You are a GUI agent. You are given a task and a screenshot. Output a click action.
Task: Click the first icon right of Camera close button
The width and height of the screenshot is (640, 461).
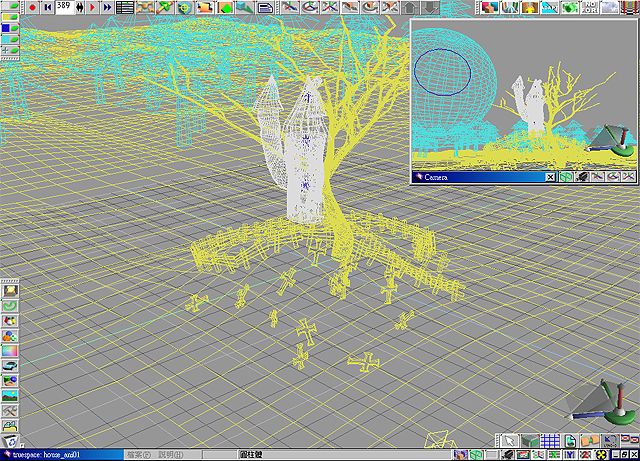566,177
